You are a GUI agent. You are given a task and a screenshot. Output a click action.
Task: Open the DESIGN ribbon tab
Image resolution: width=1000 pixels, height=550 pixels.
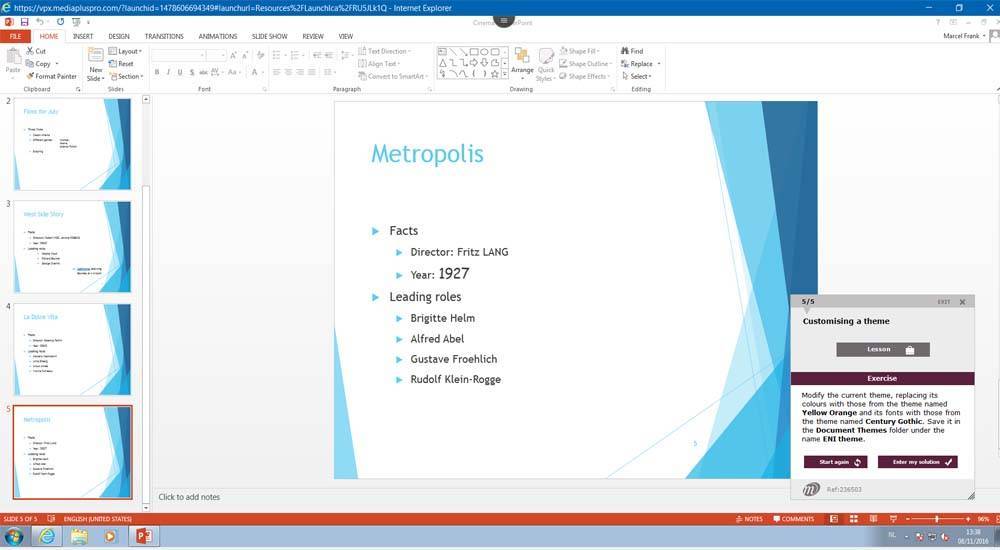pyautogui.click(x=119, y=36)
